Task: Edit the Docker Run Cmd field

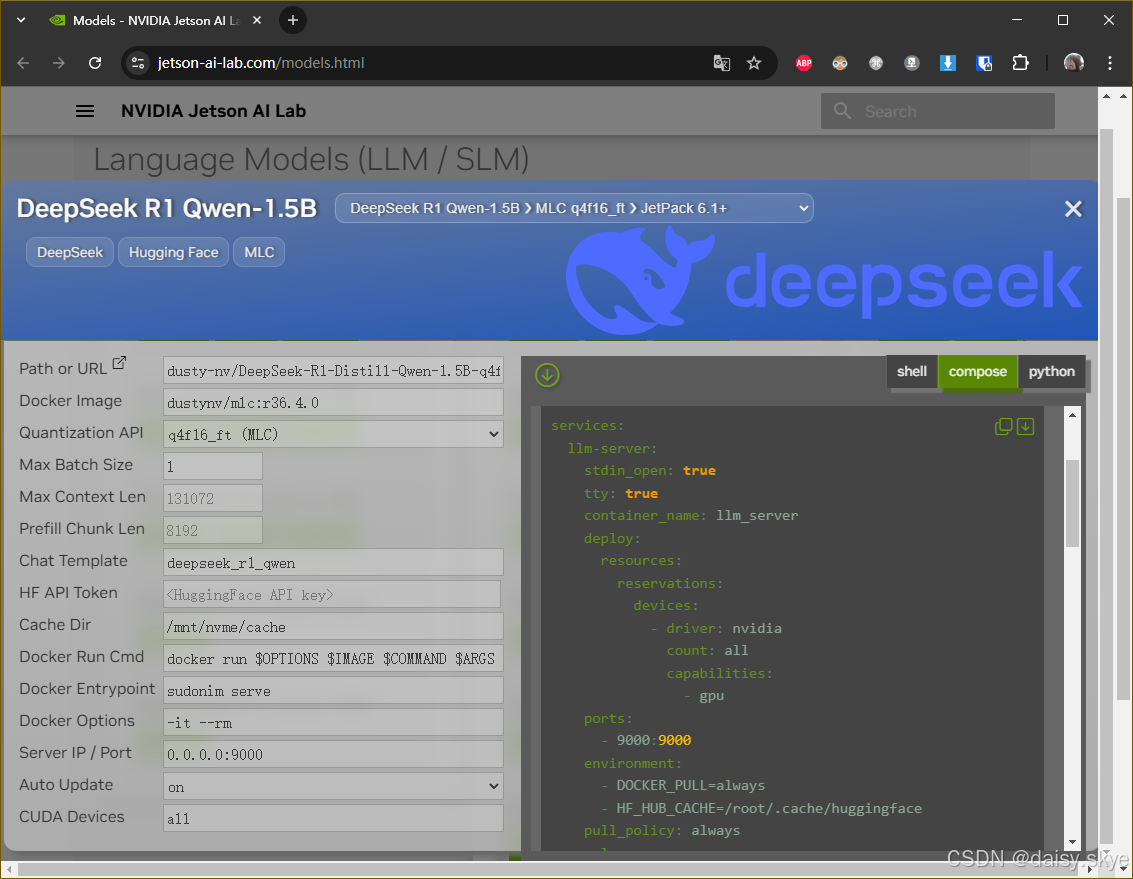Action: pyautogui.click(x=333, y=659)
